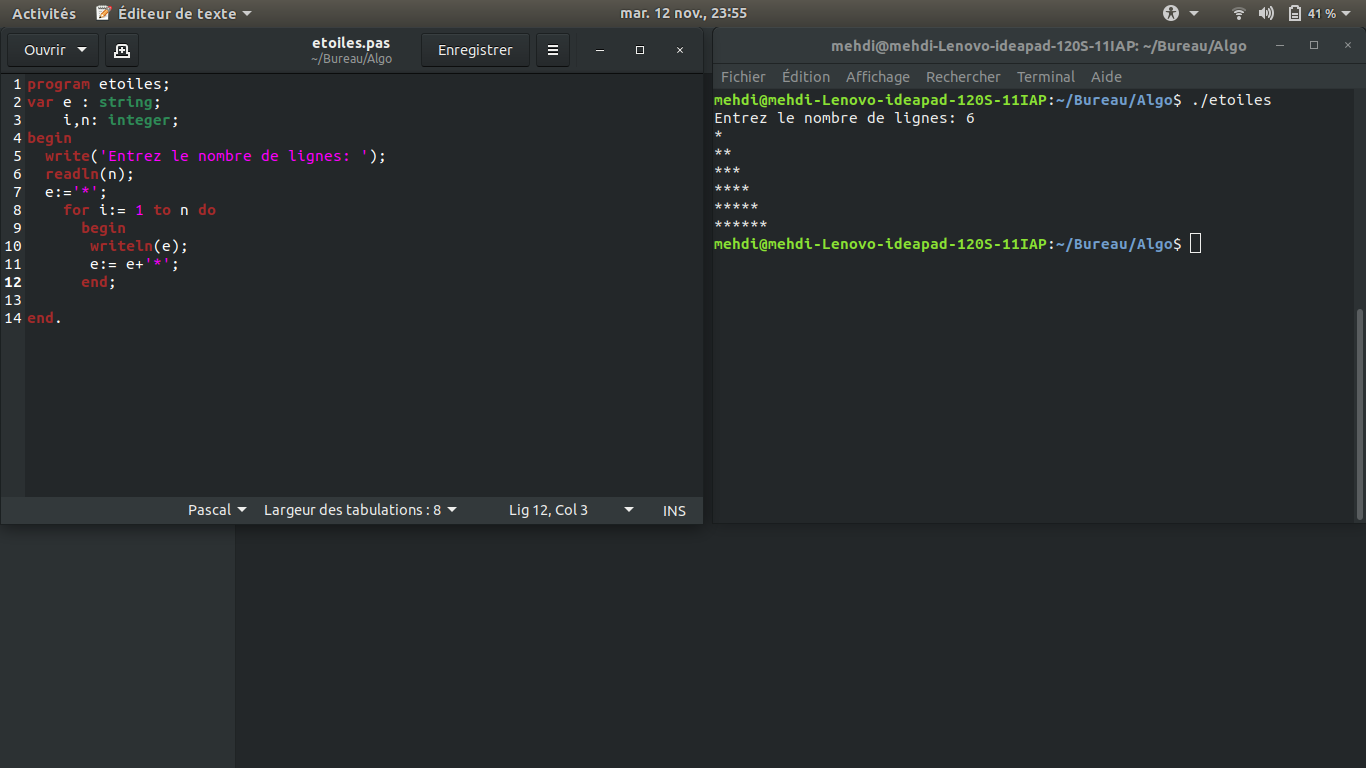Click 'Entrez le nombre de lignes: 6' output
This screenshot has height=768, width=1366.
pyautogui.click(x=844, y=118)
